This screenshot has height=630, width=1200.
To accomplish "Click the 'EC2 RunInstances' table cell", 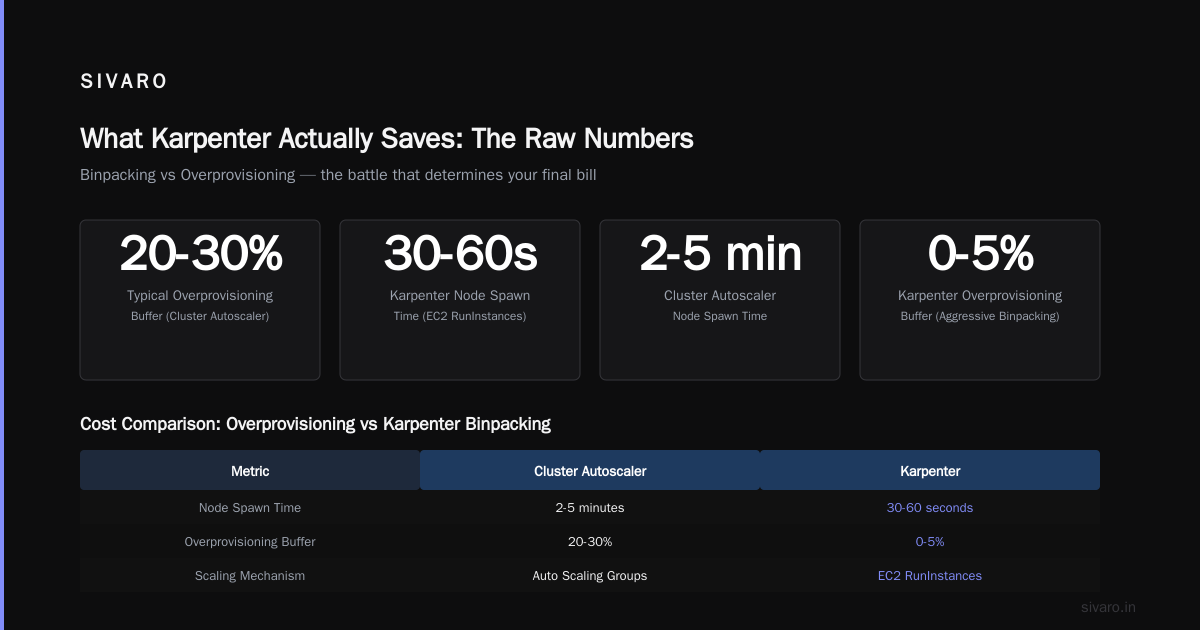I will coord(930,576).
